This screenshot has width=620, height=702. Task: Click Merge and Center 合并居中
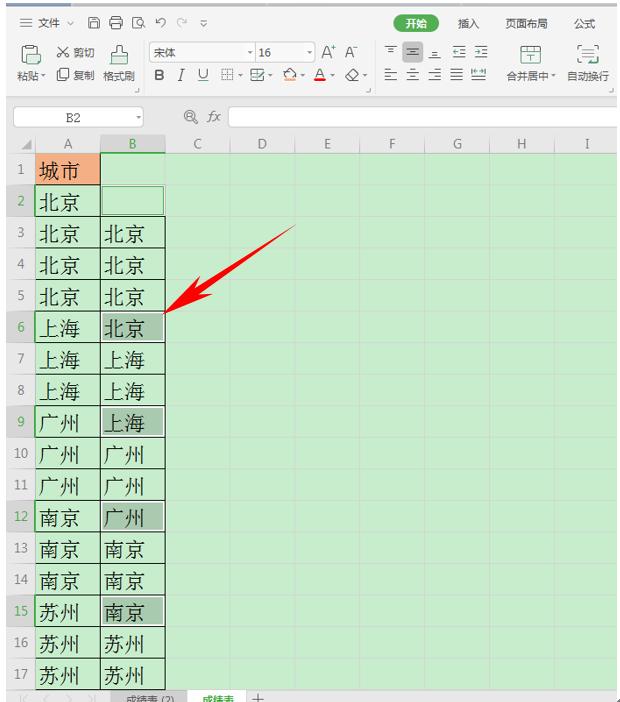(530, 63)
